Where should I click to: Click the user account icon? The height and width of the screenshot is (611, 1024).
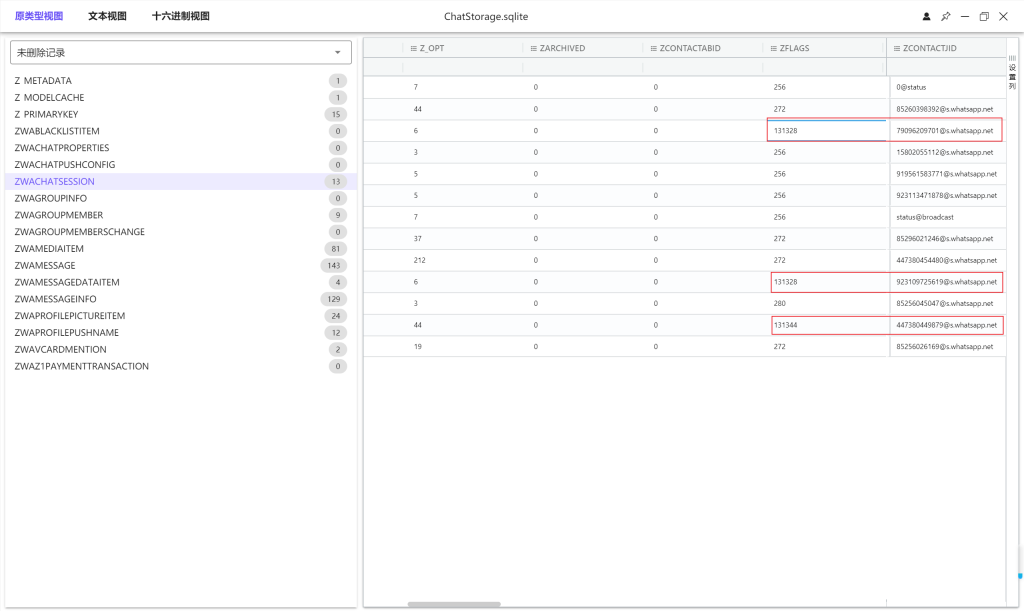926,17
